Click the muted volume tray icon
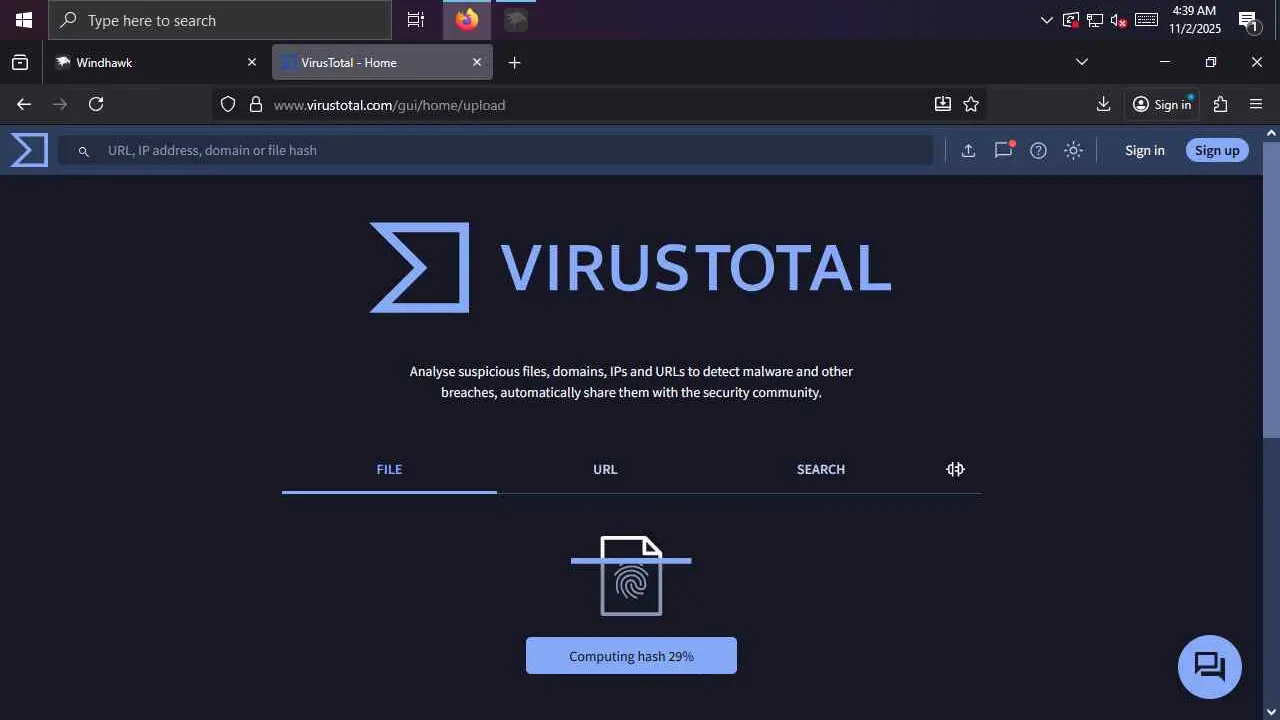The width and height of the screenshot is (1280, 720). coord(1119,20)
